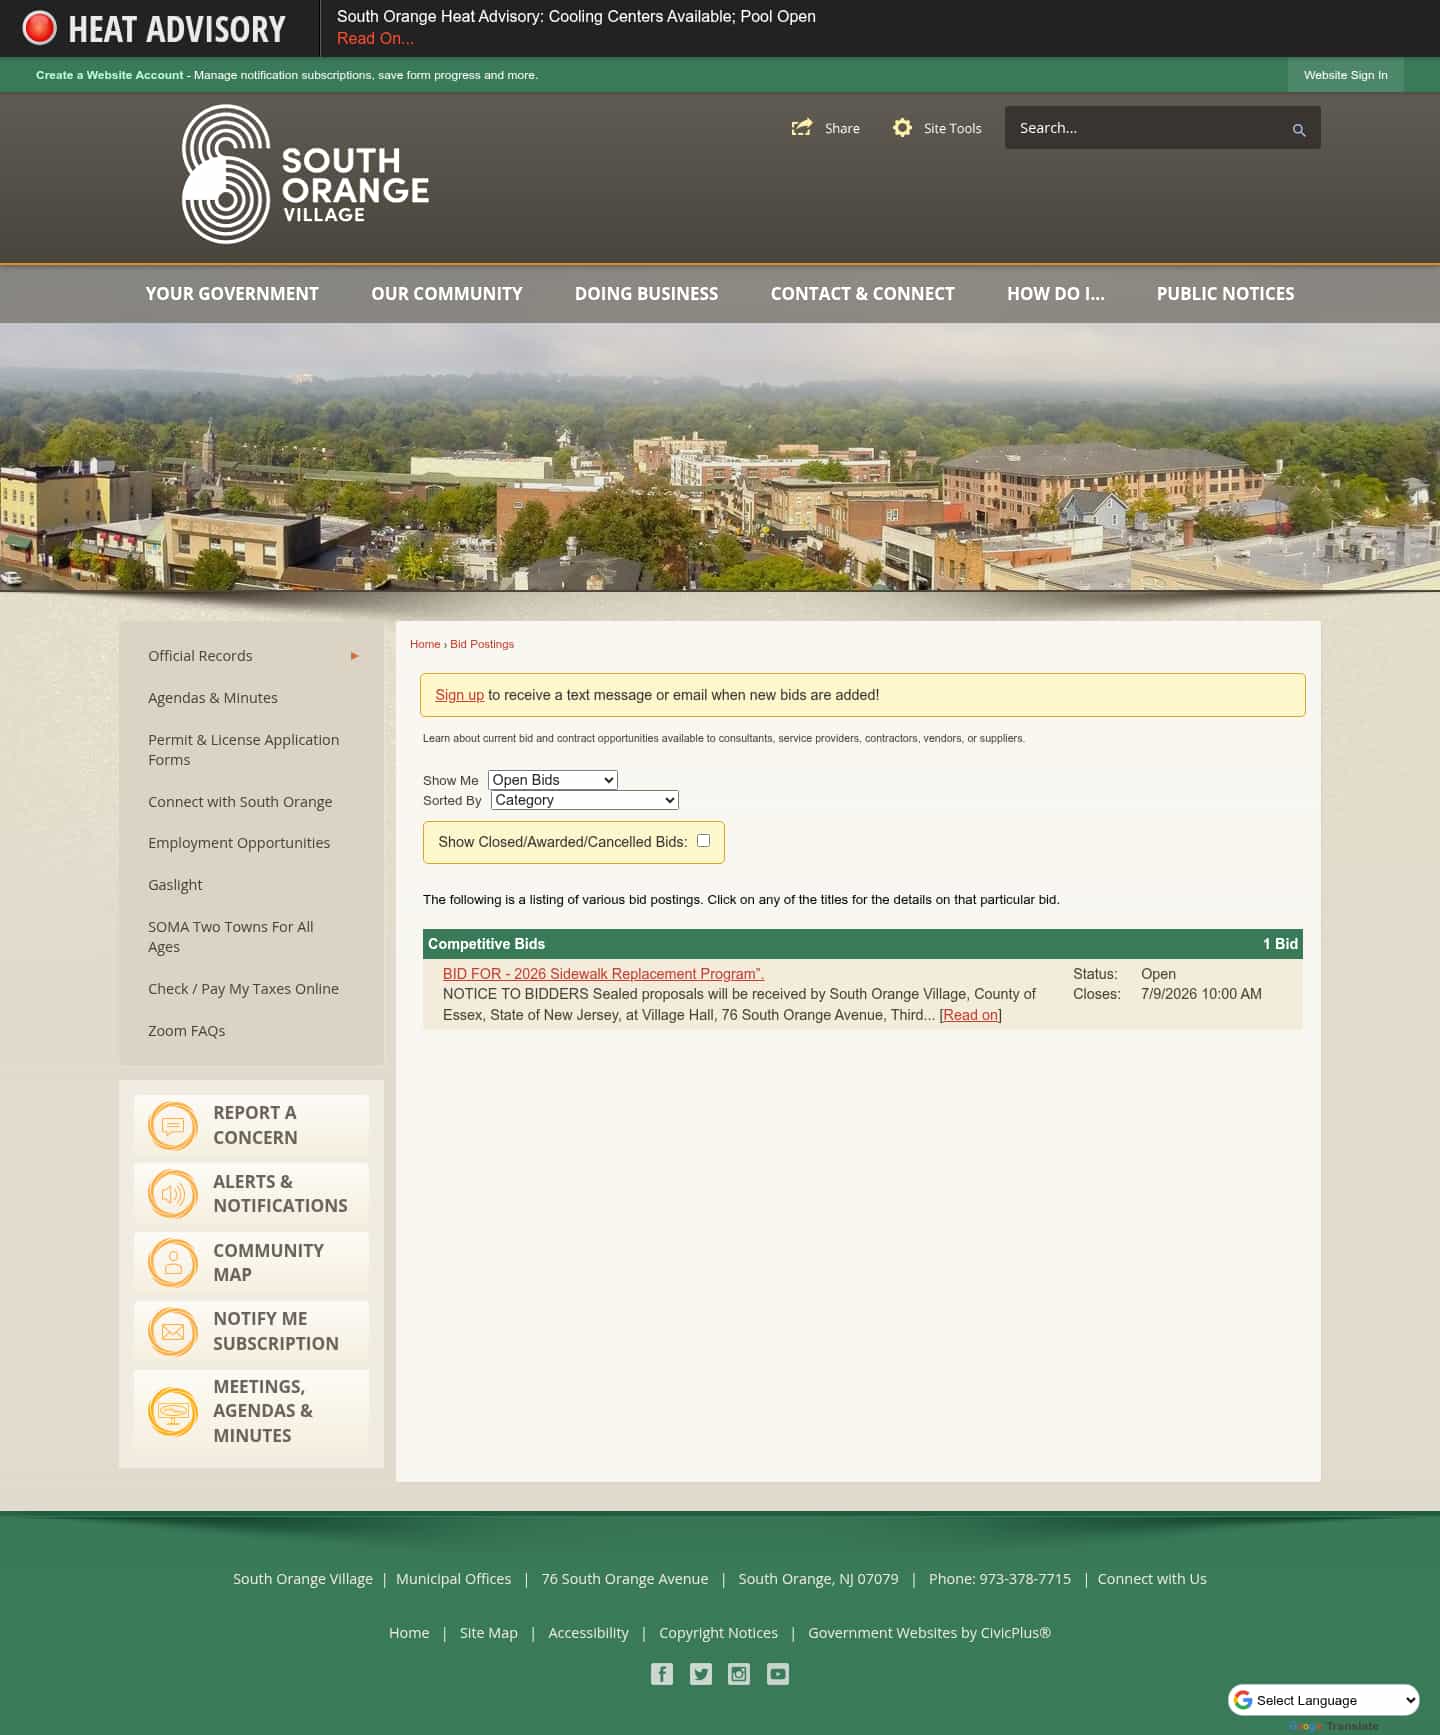This screenshot has width=1440, height=1735.
Task: Click the footer Site Map link
Action: pos(489,1633)
